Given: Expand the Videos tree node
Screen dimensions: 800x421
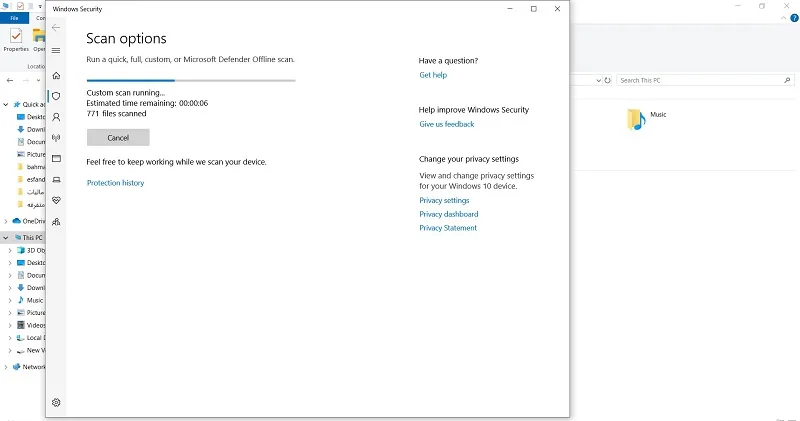Looking at the screenshot, I should pos(10,326).
